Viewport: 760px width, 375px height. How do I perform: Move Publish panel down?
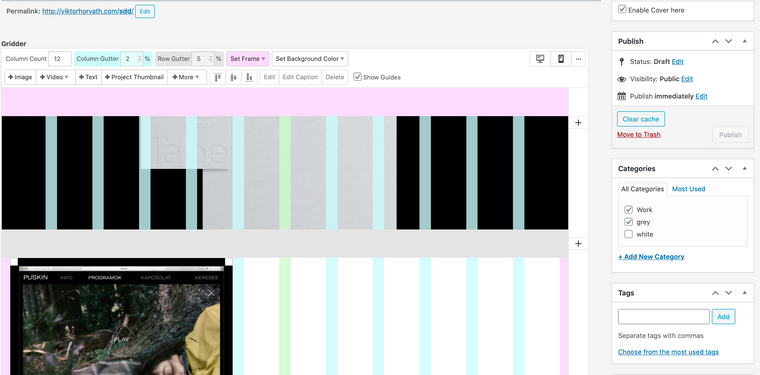pos(728,41)
